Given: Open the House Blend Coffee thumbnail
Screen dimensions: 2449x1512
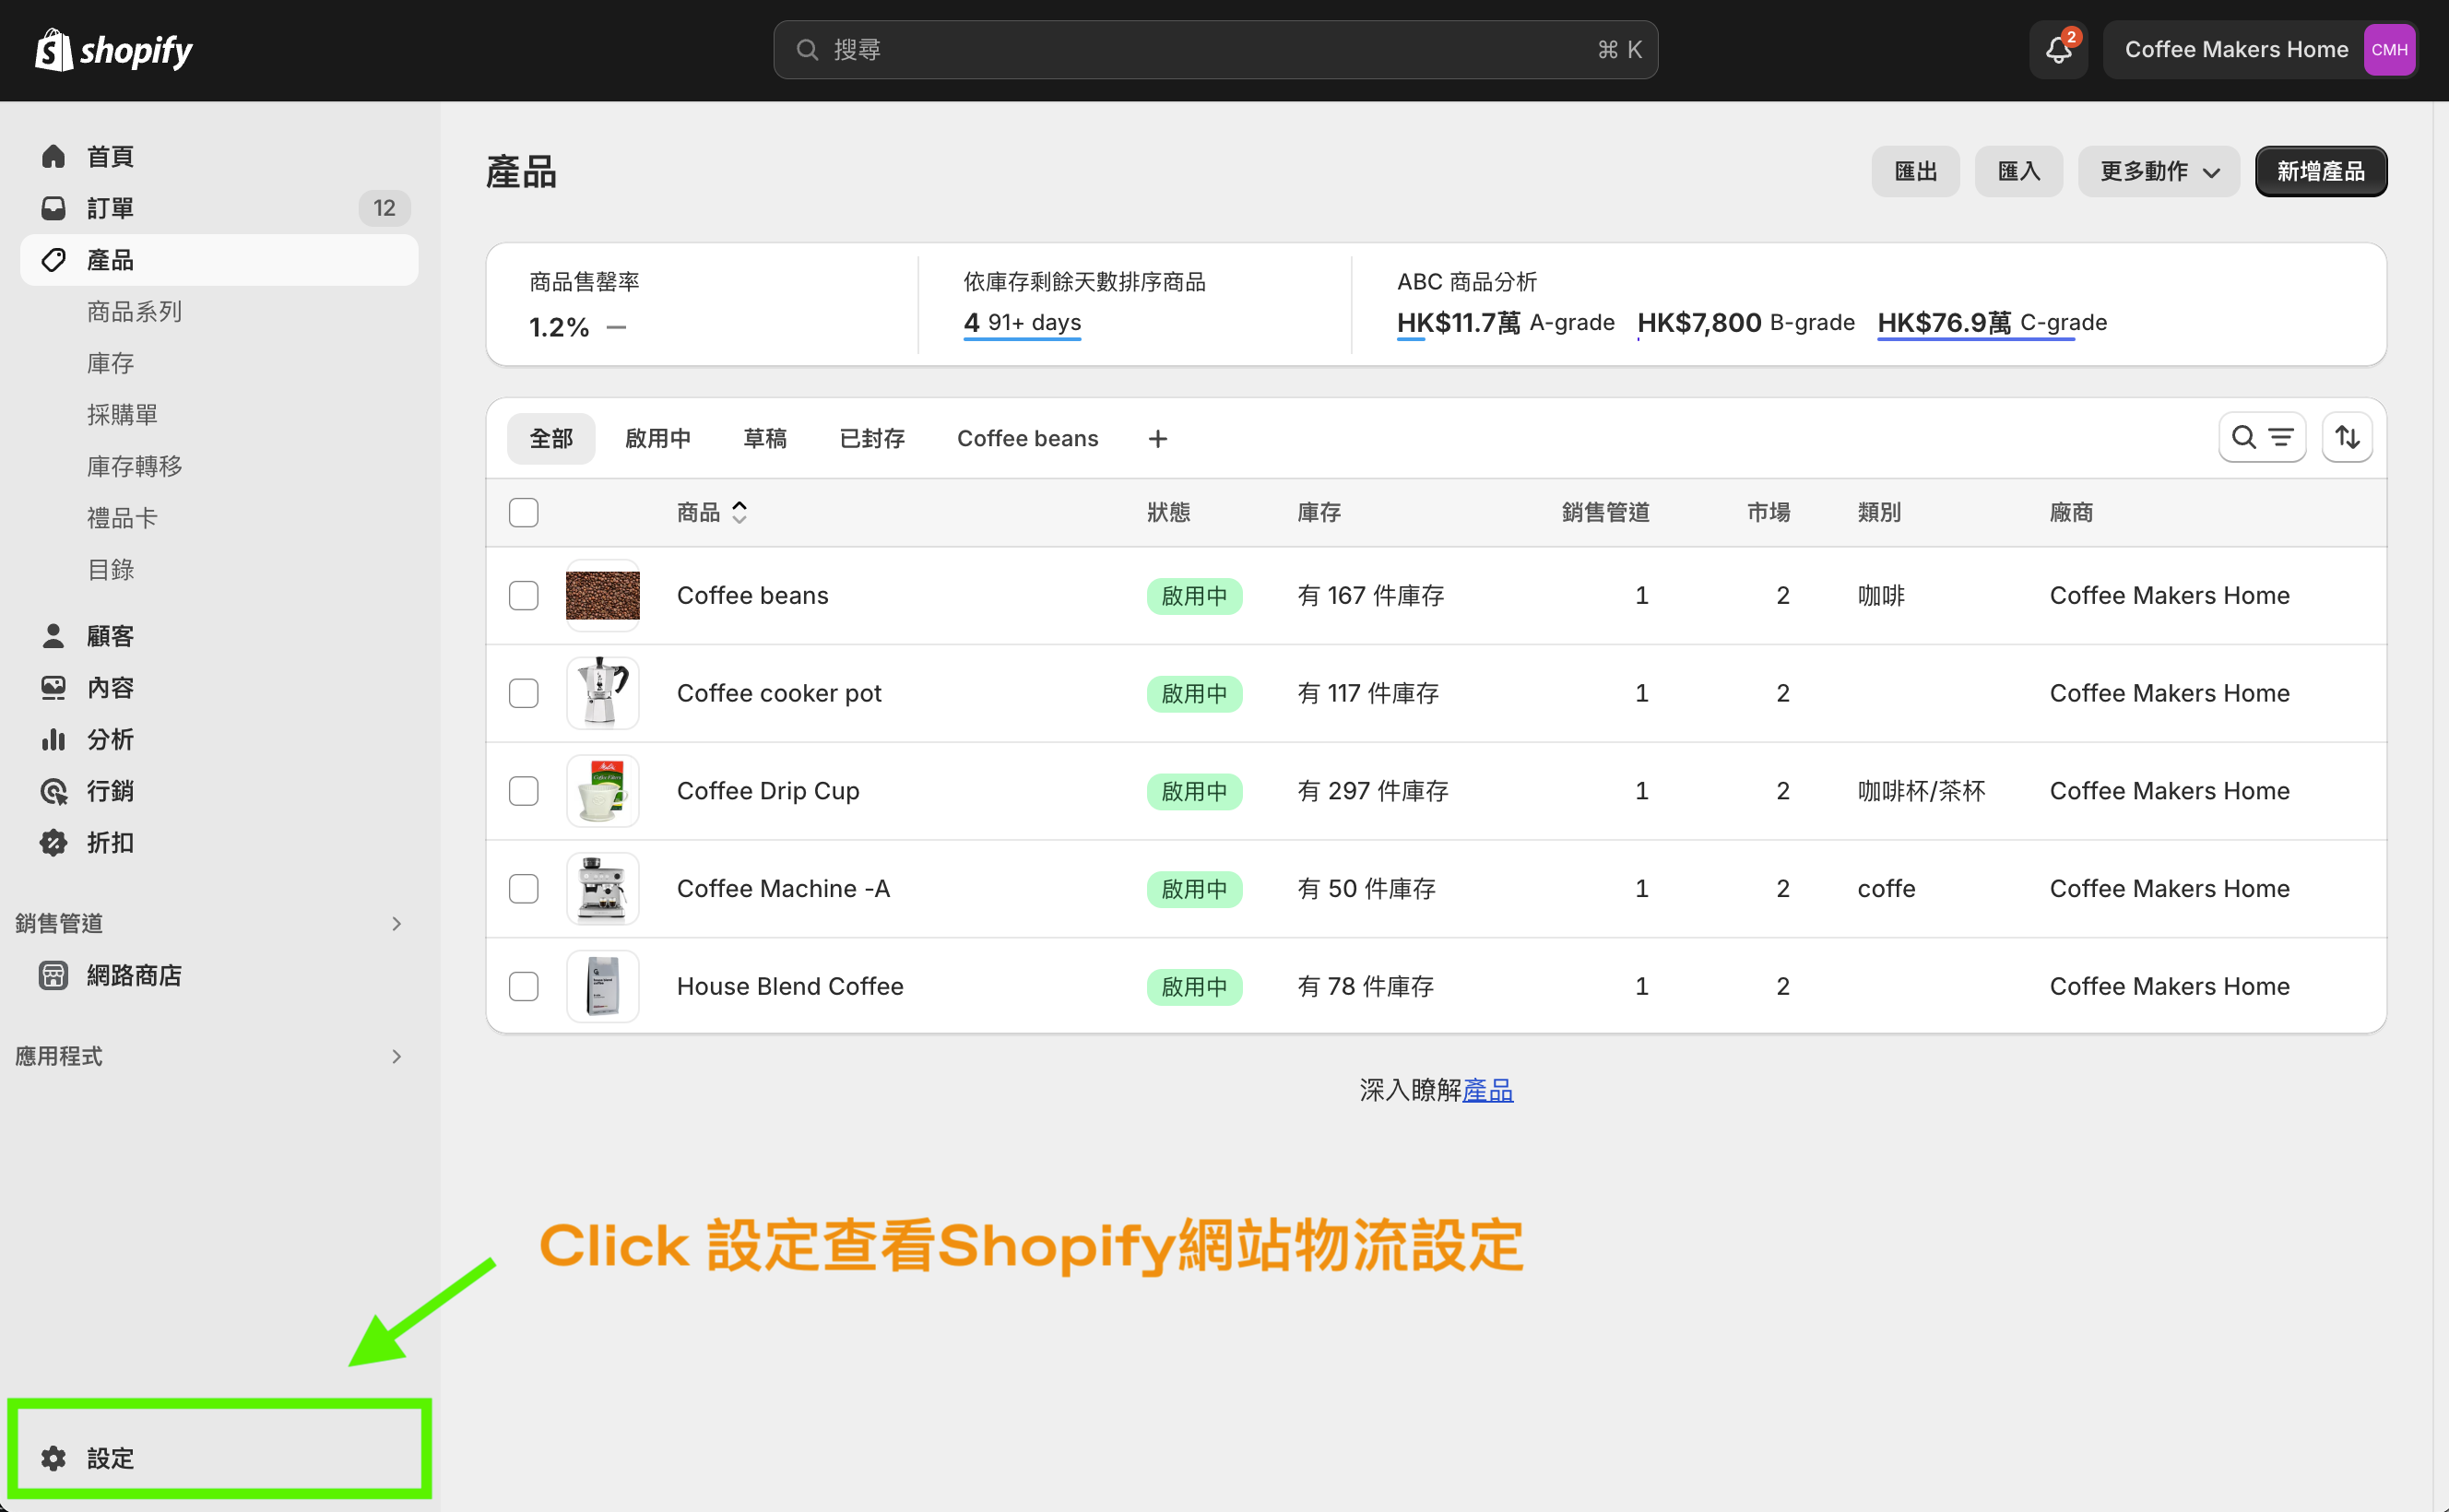Looking at the screenshot, I should (x=603, y=986).
